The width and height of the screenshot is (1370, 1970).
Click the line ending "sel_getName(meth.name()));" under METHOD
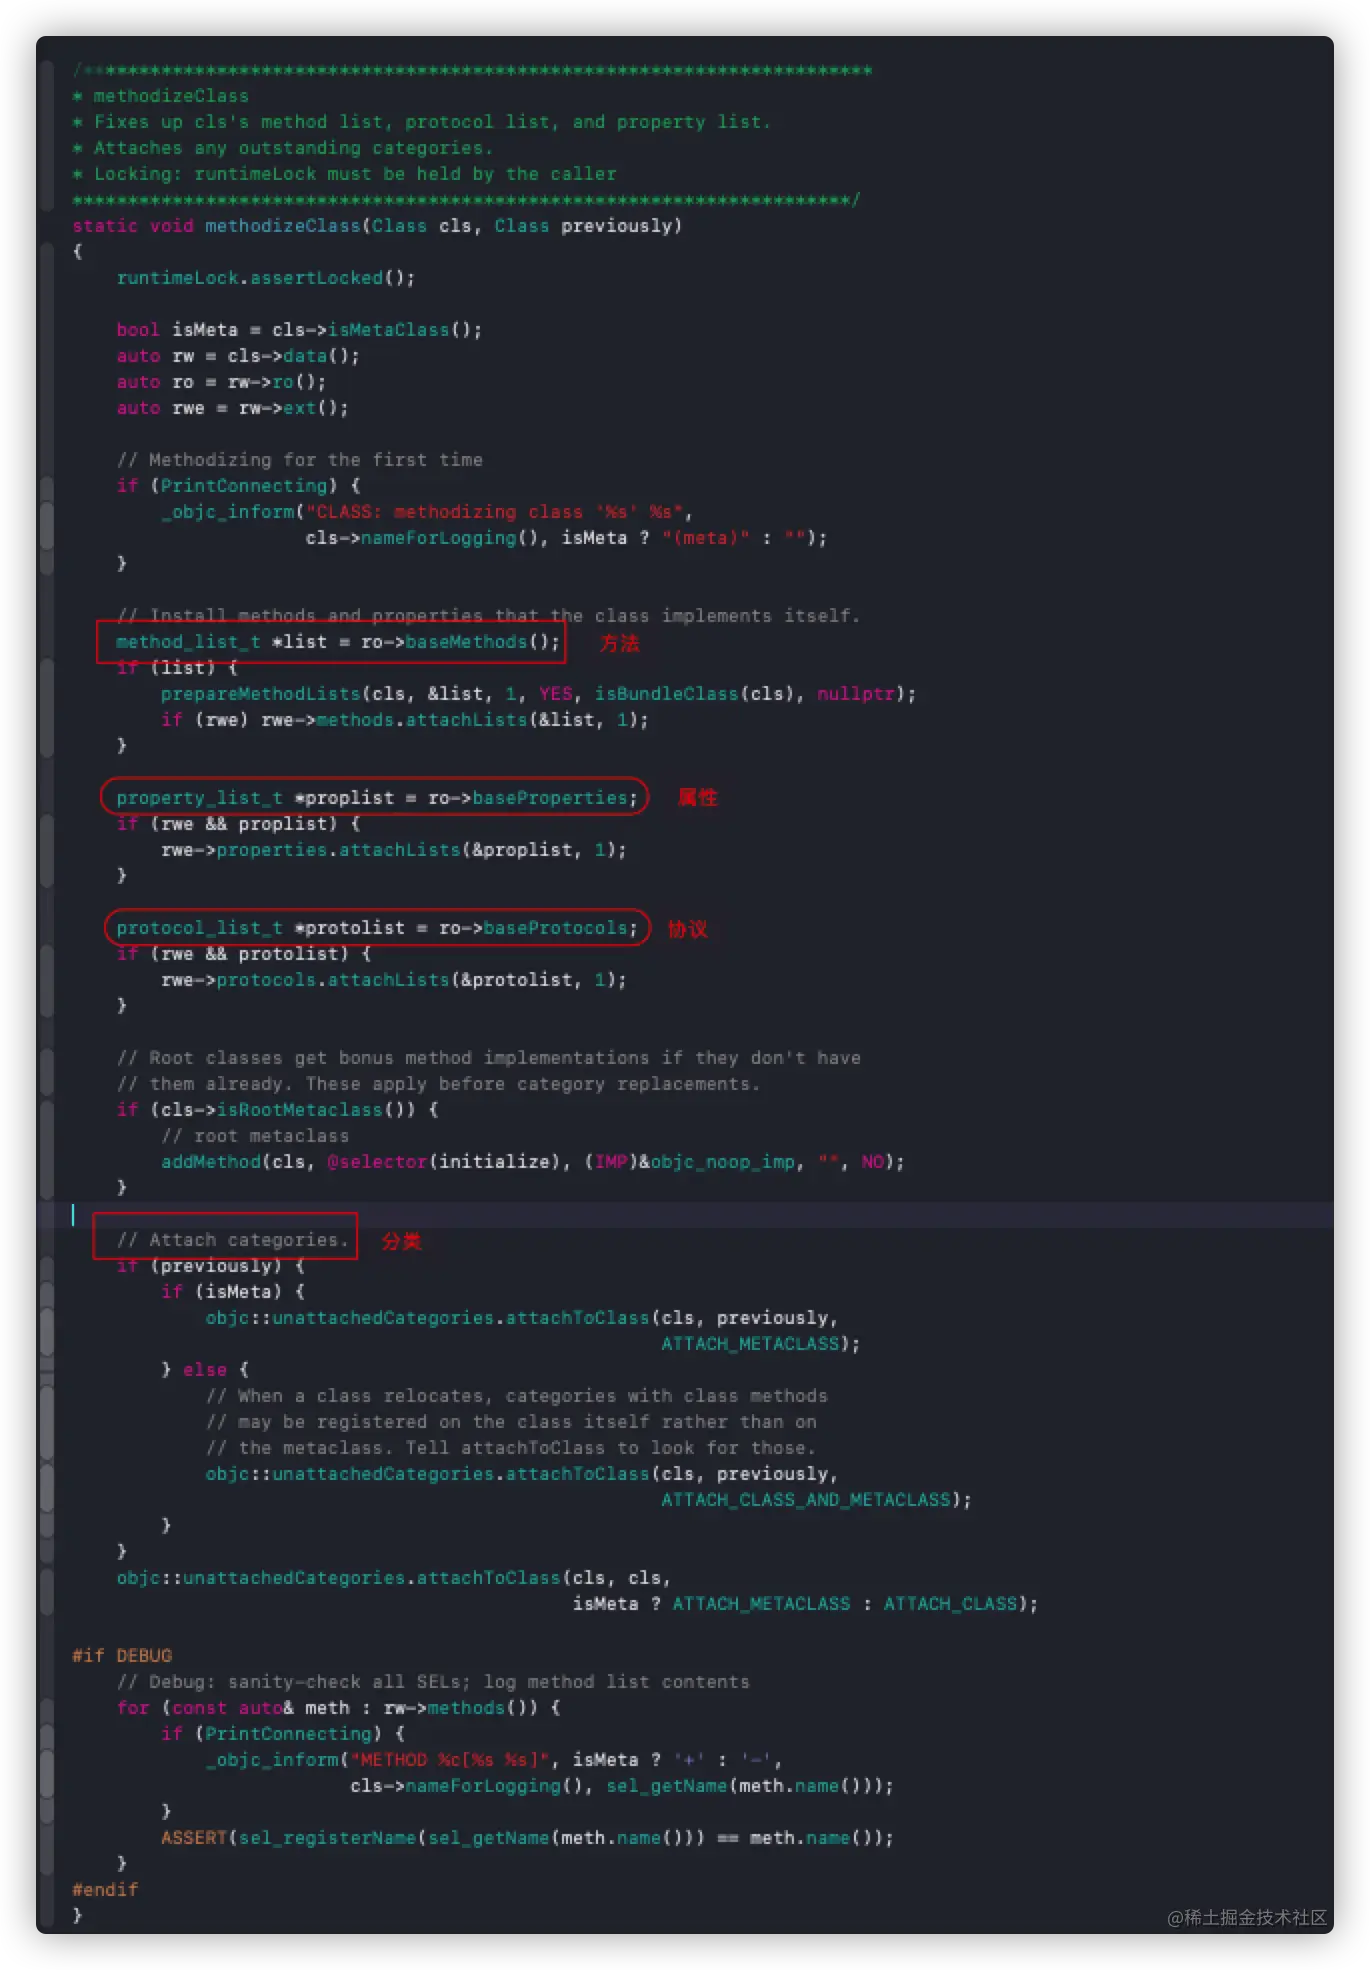pos(621,1786)
